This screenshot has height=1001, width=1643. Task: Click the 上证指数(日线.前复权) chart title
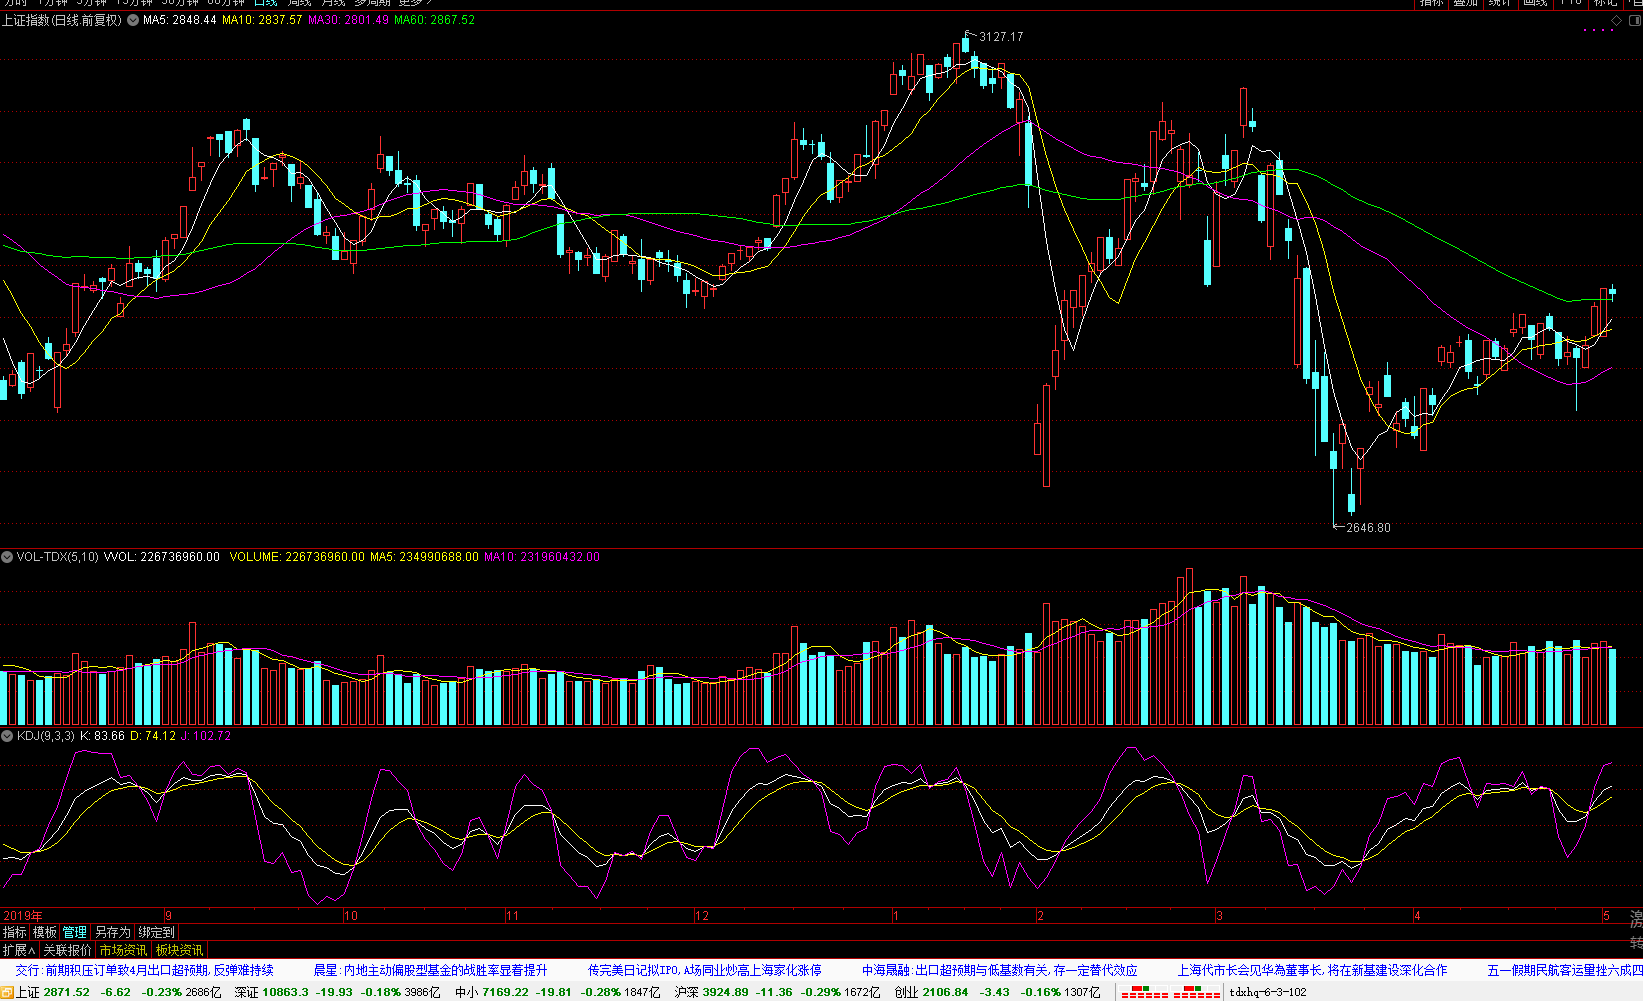pyautogui.click(x=62, y=20)
